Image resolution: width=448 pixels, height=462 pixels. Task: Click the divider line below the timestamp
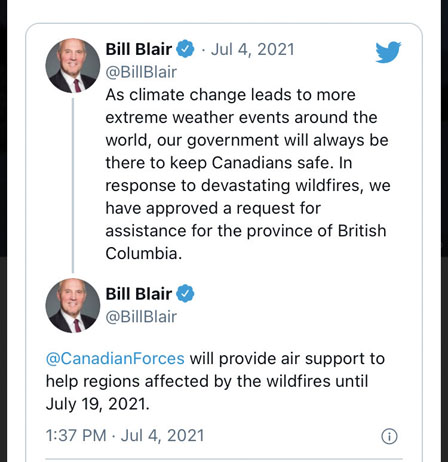pos(224,459)
